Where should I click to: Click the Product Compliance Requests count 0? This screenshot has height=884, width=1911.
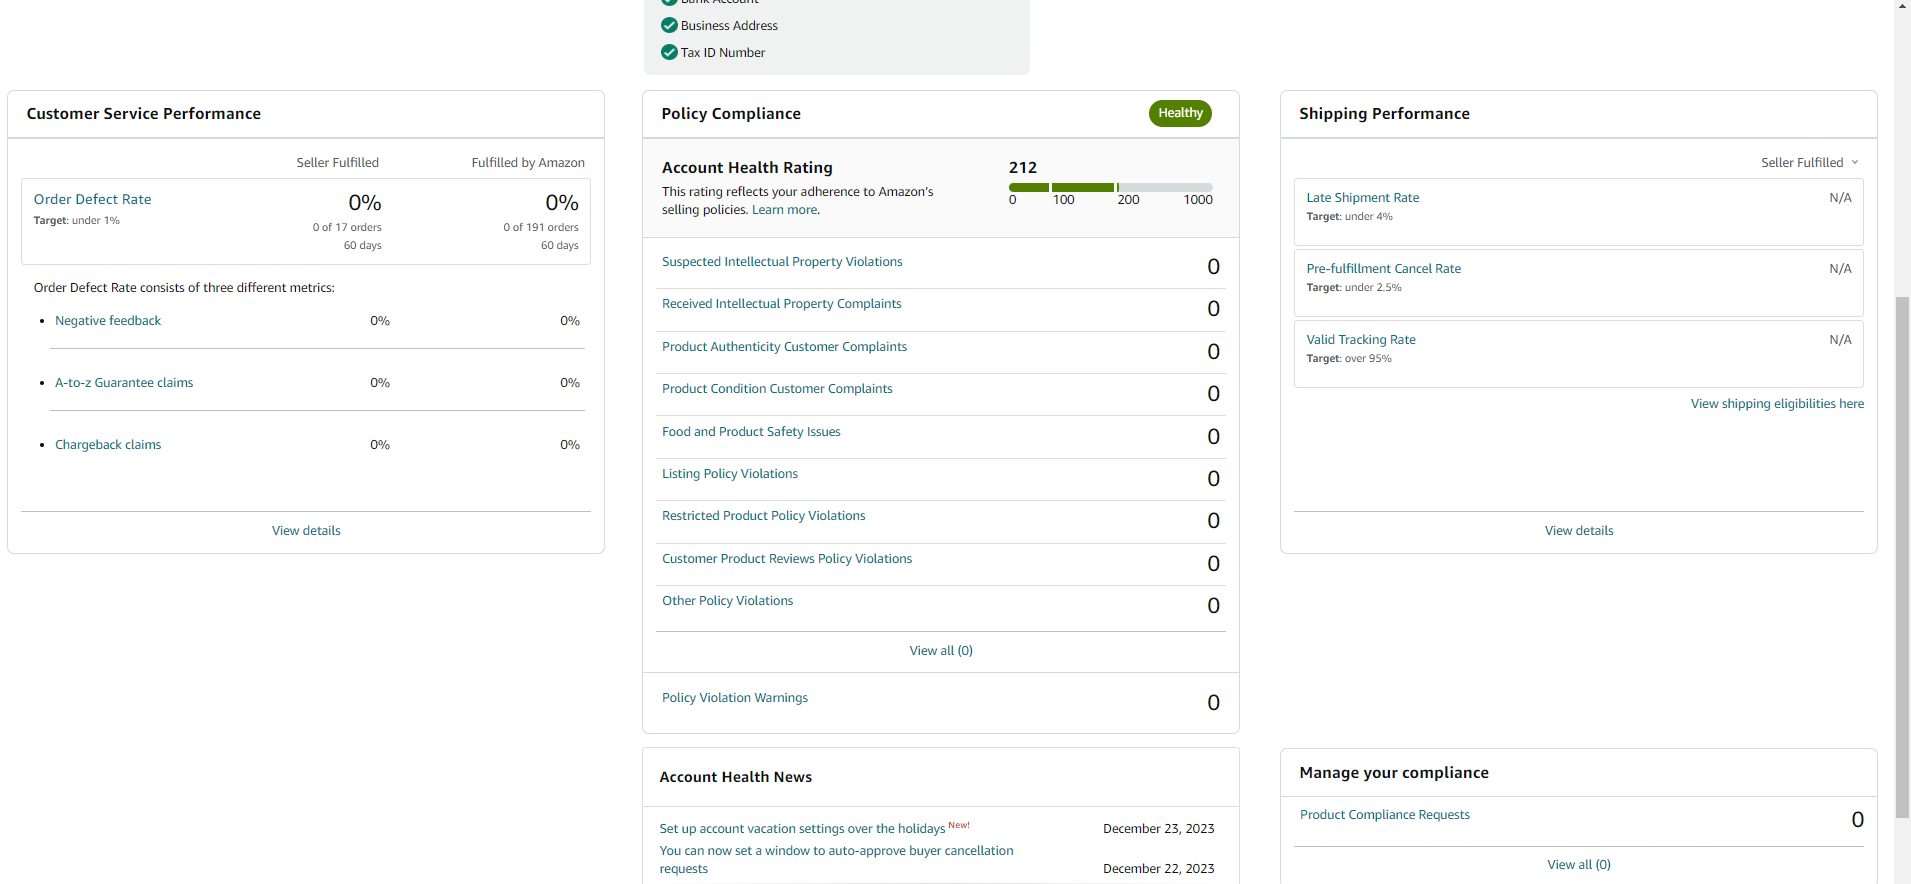pos(1857,820)
